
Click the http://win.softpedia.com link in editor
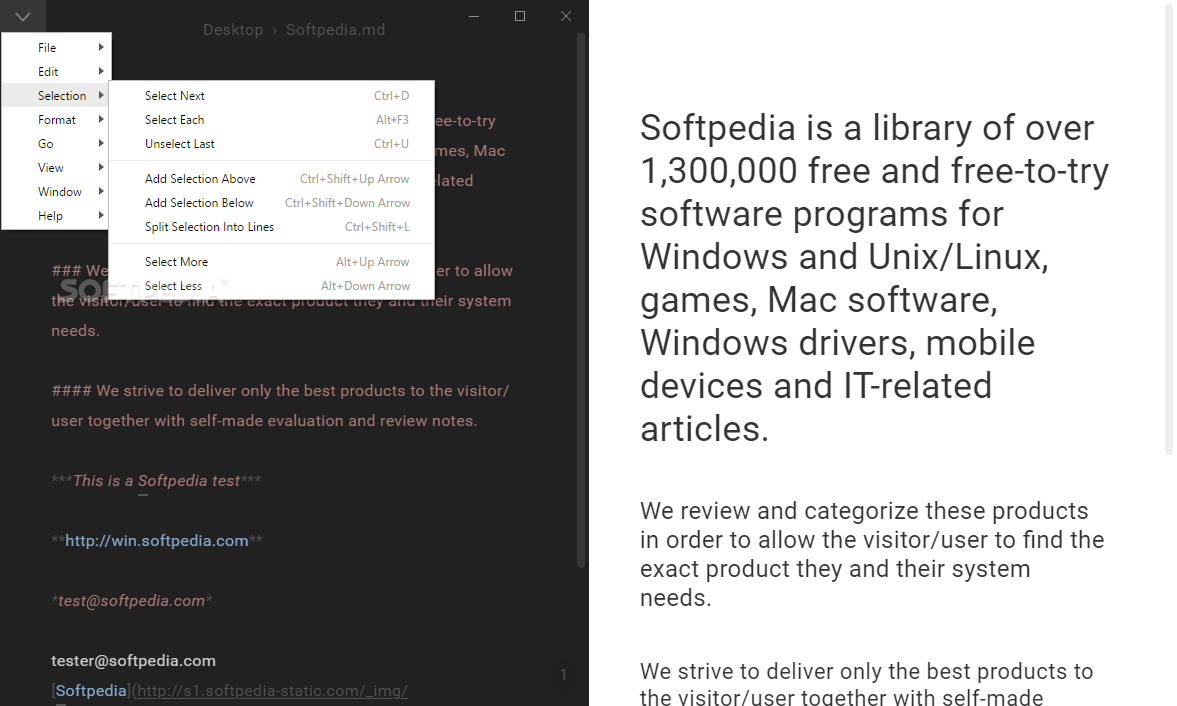tap(156, 541)
